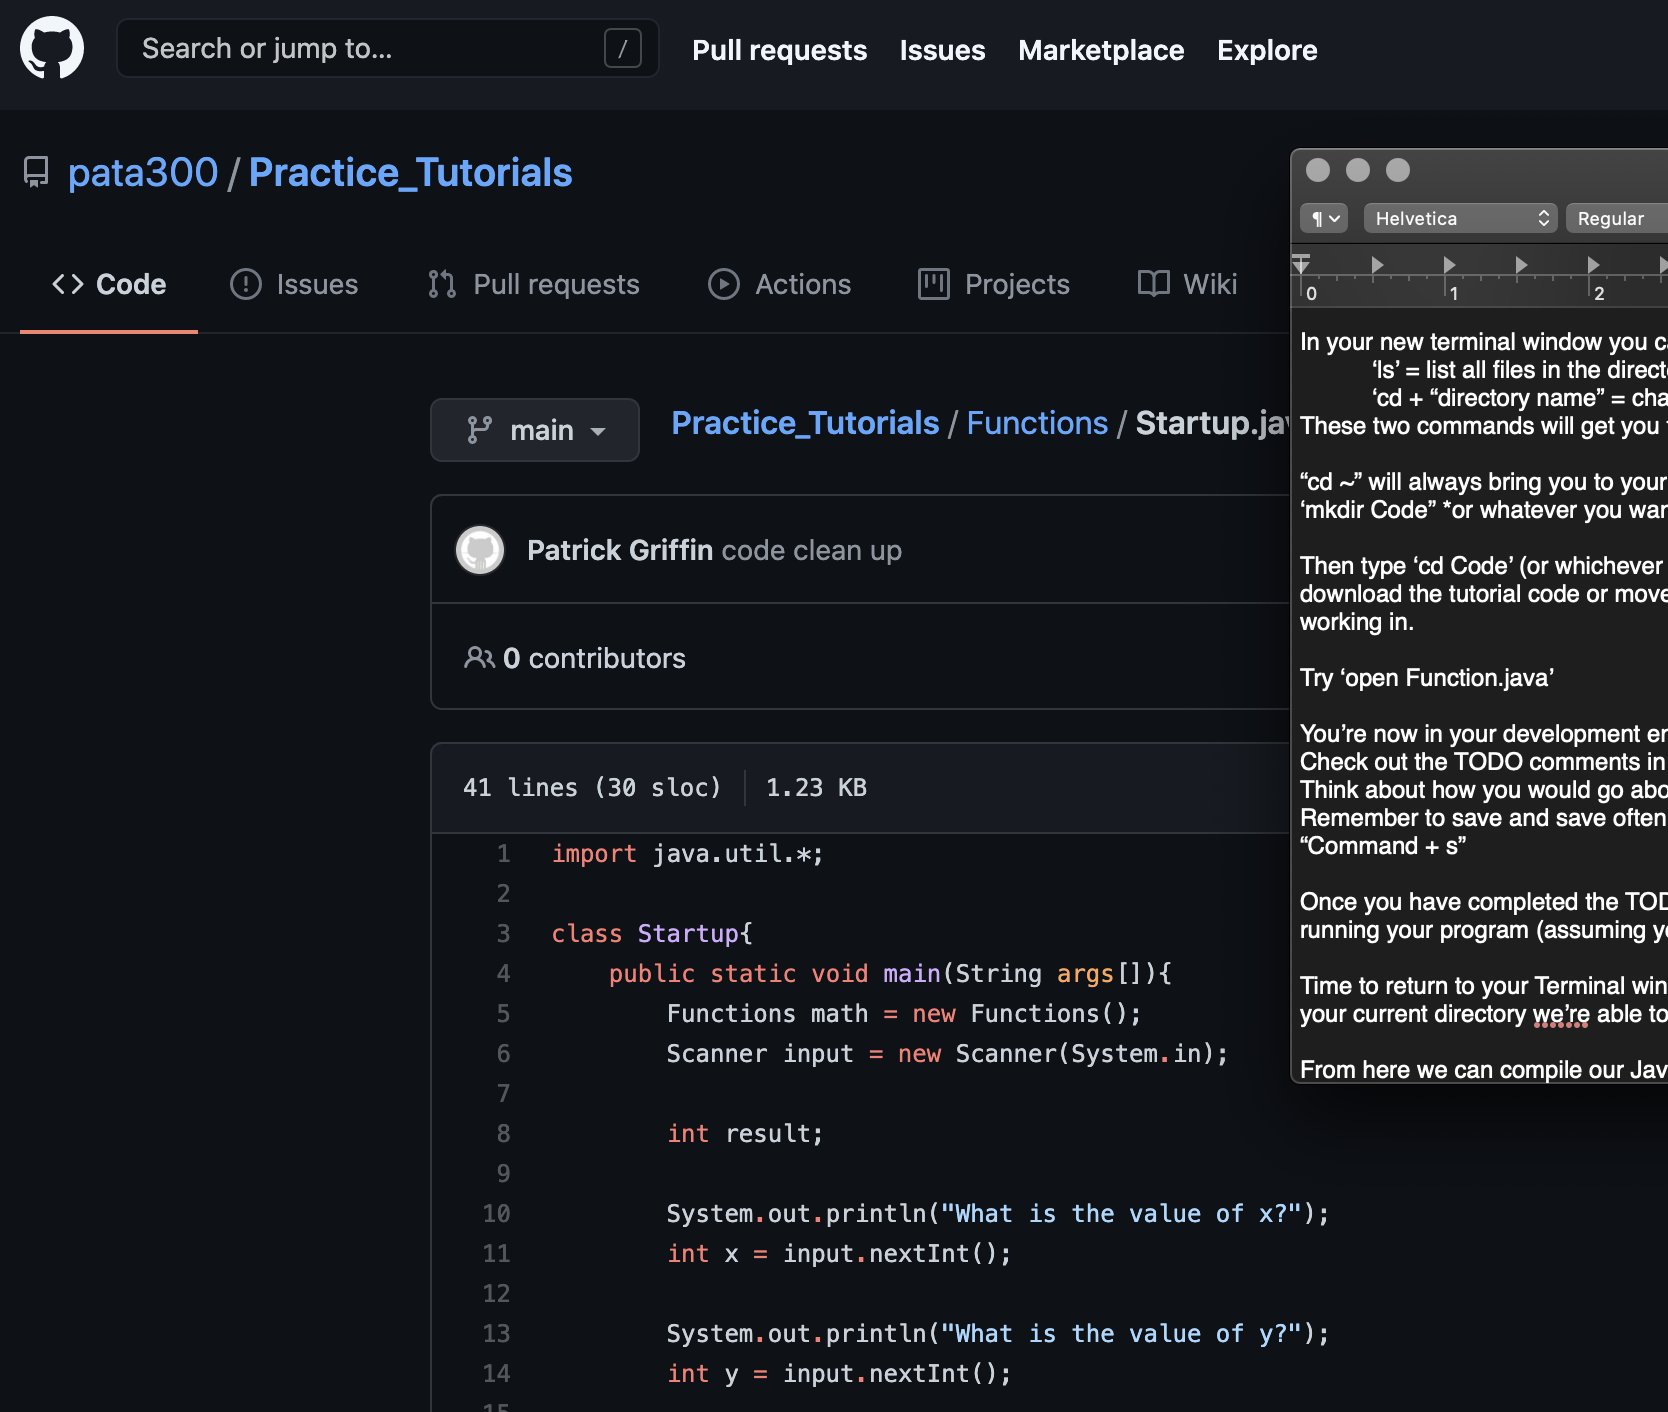Open the Projects tab
Screen dimensions: 1668x1412
point(994,284)
